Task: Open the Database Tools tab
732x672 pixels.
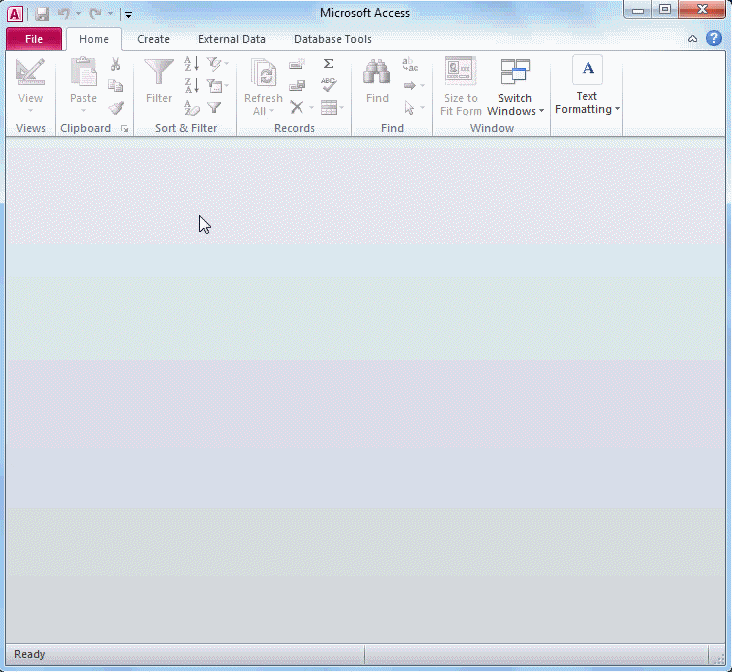Action: tap(333, 39)
